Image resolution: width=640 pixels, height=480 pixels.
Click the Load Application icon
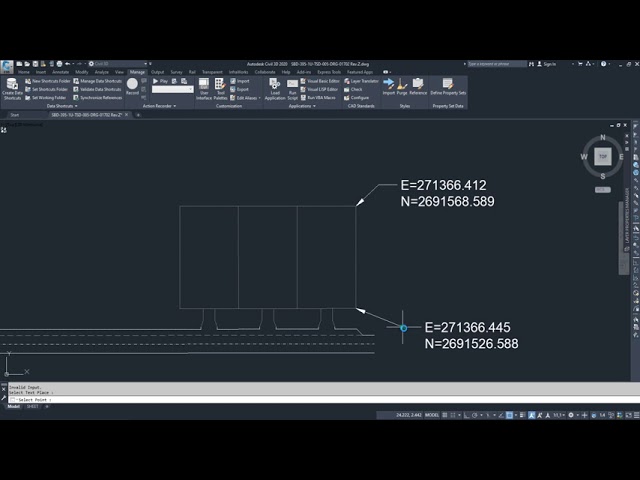pyautogui.click(x=275, y=88)
